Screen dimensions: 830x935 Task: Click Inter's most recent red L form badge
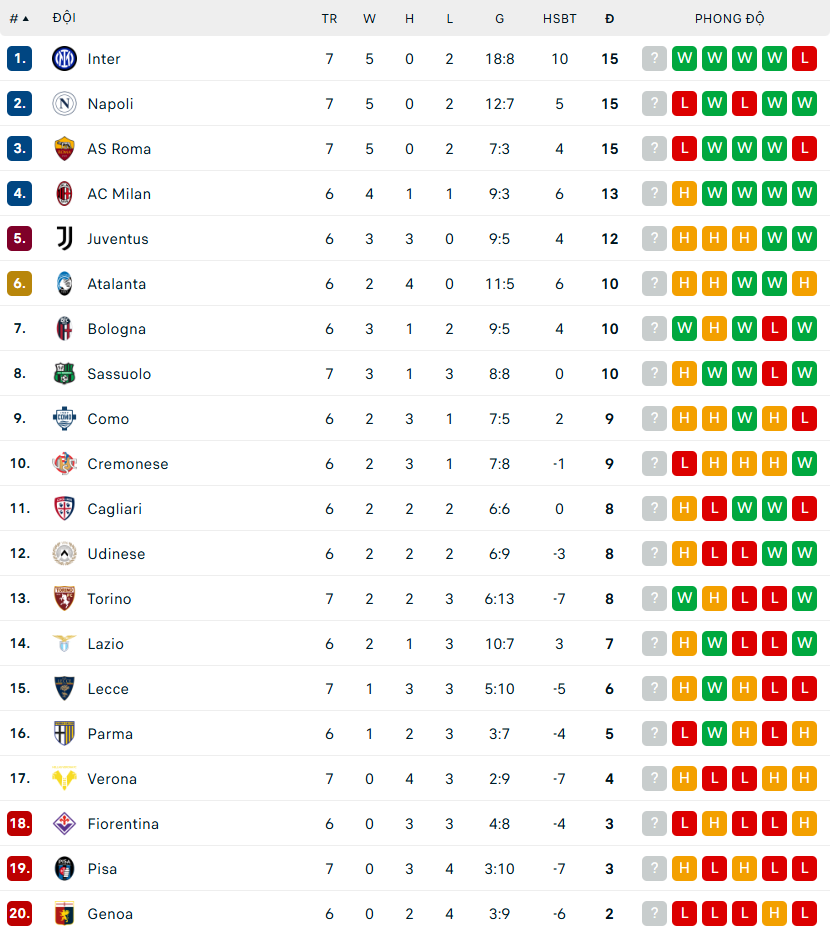tap(805, 58)
